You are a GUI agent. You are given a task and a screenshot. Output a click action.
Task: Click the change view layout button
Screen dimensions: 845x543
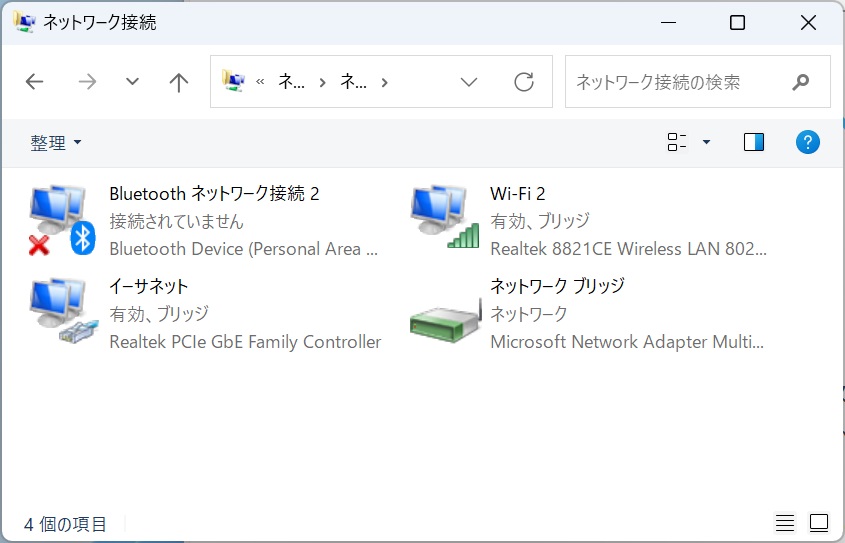[677, 142]
